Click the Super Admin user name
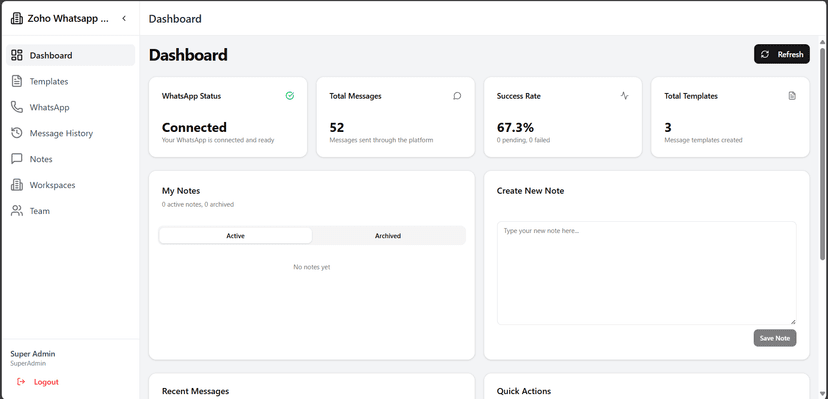This screenshot has height=399, width=828. pos(33,354)
